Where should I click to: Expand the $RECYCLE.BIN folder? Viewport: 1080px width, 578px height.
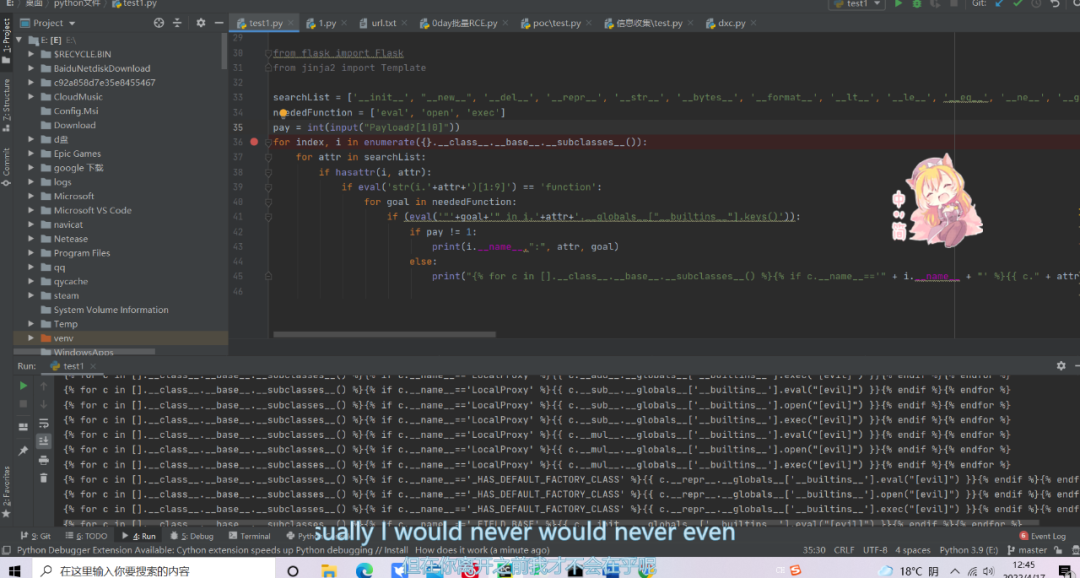click(x=31, y=54)
